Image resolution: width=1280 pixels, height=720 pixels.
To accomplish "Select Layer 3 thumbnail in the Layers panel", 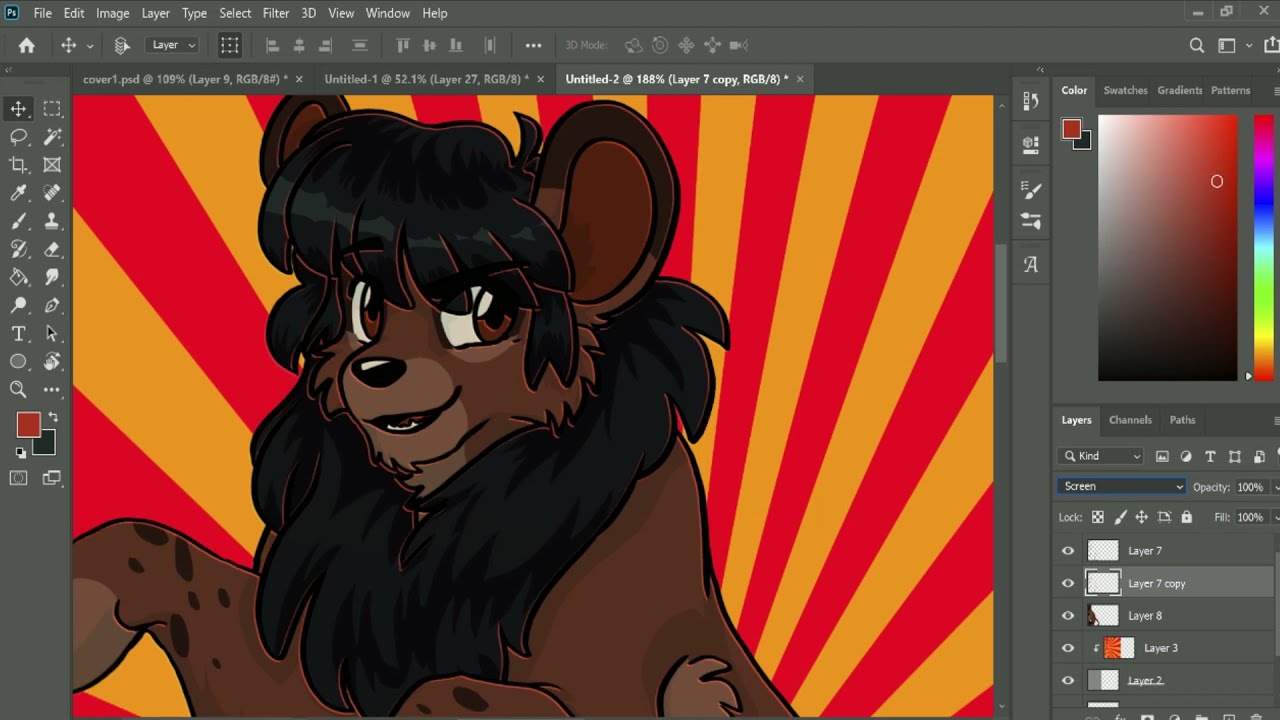I will click(1119, 648).
